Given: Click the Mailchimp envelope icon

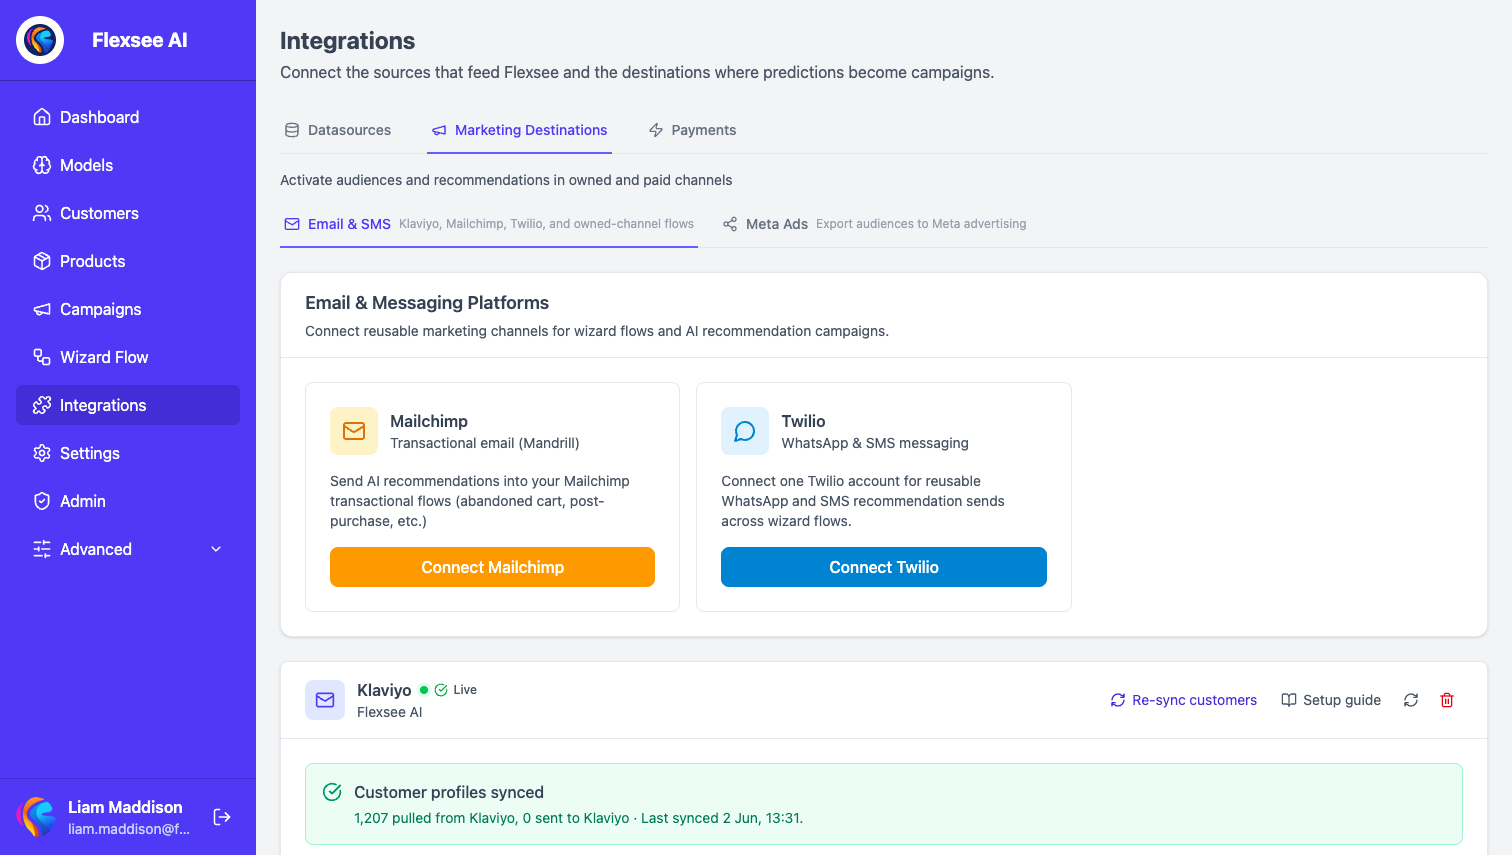Looking at the screenshot, I should (x=354, y=431).
